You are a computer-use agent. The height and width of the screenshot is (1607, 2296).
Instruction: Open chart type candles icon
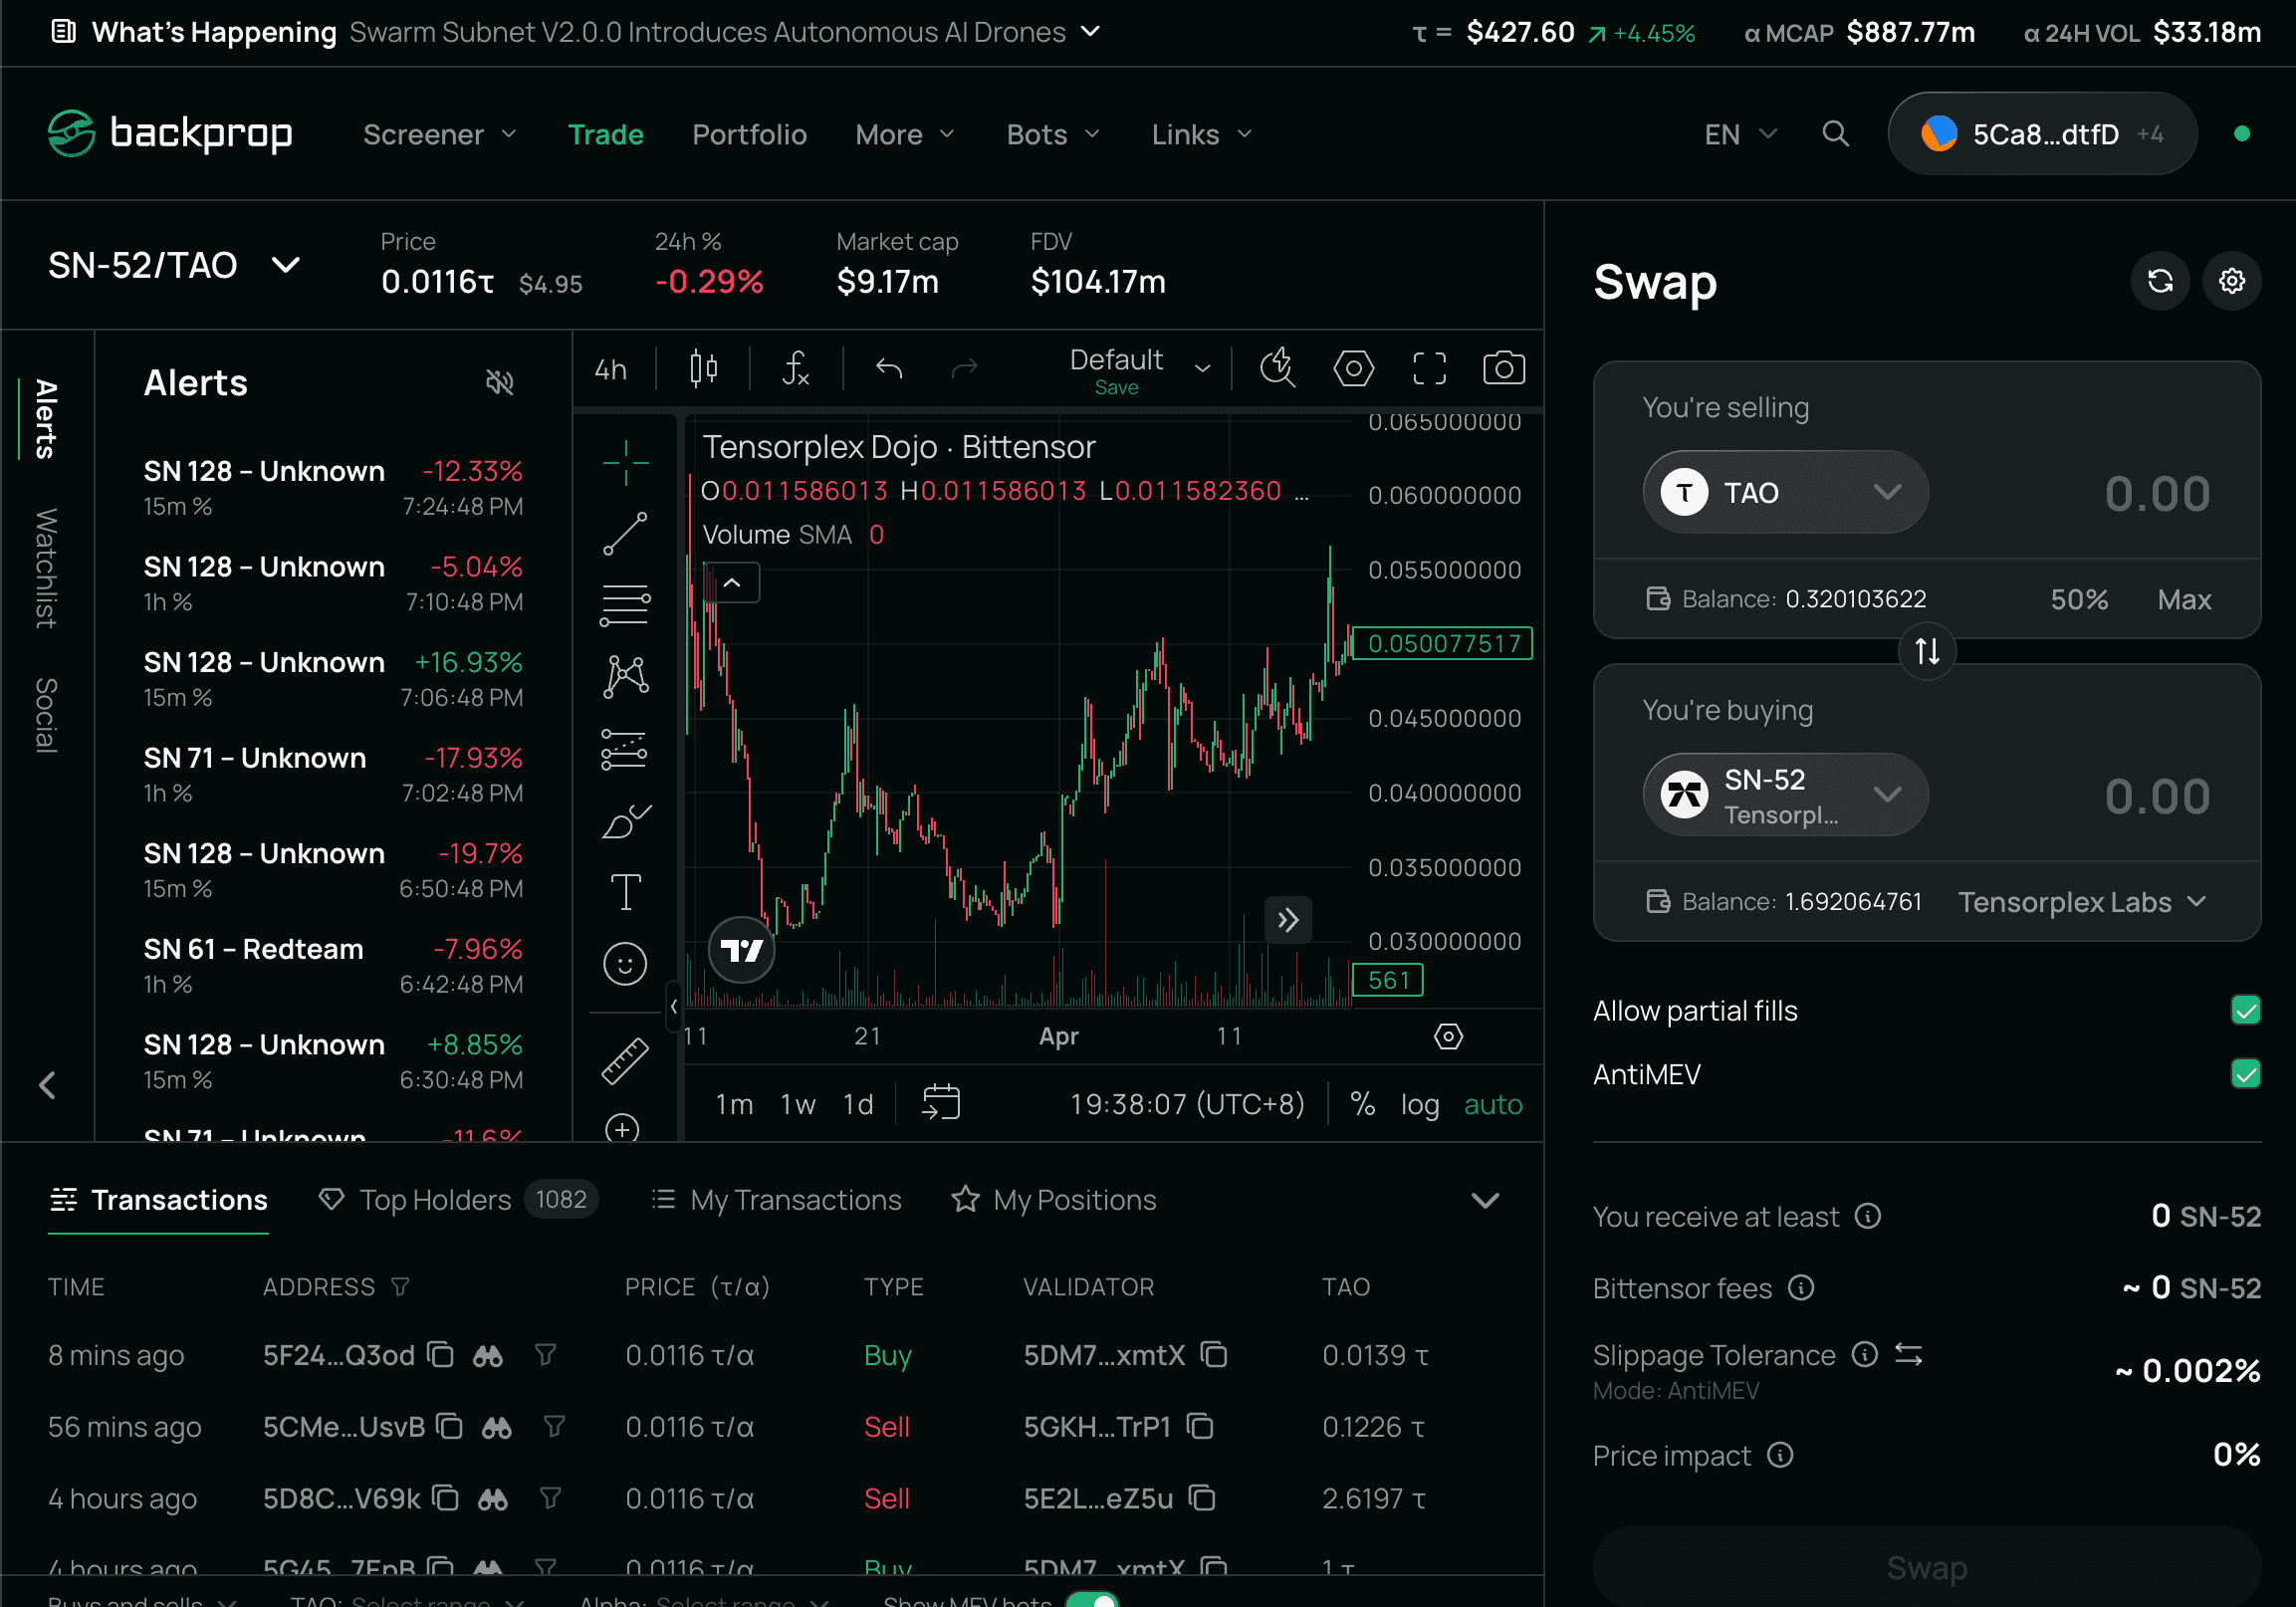click(x=704, y=369)
